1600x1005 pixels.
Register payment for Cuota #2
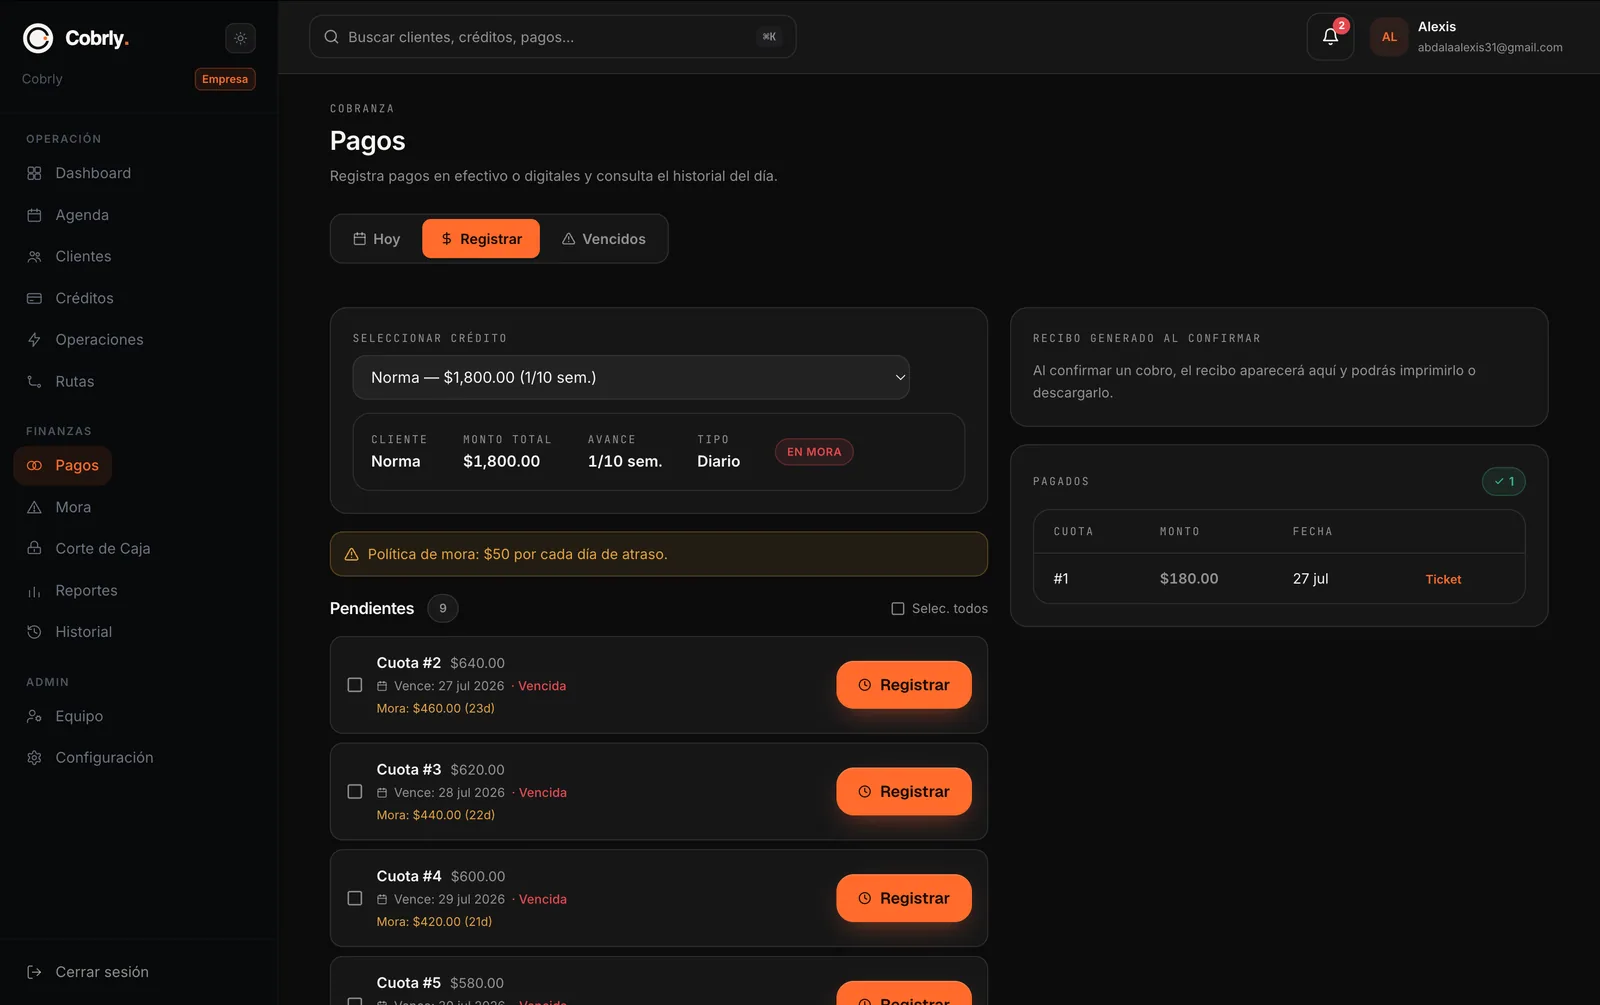click(904, 685)
